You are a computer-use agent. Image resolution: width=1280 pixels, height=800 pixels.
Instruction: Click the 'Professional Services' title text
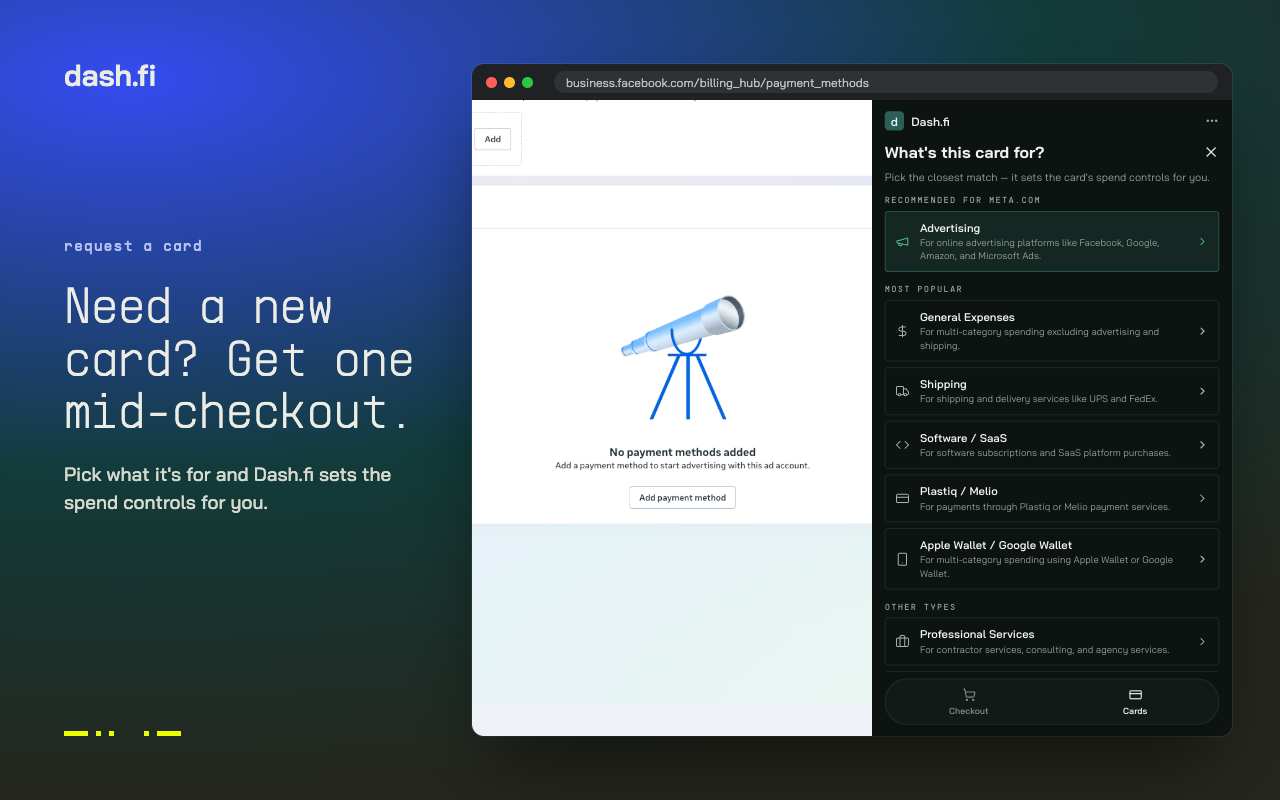click(x=977, y=634)
